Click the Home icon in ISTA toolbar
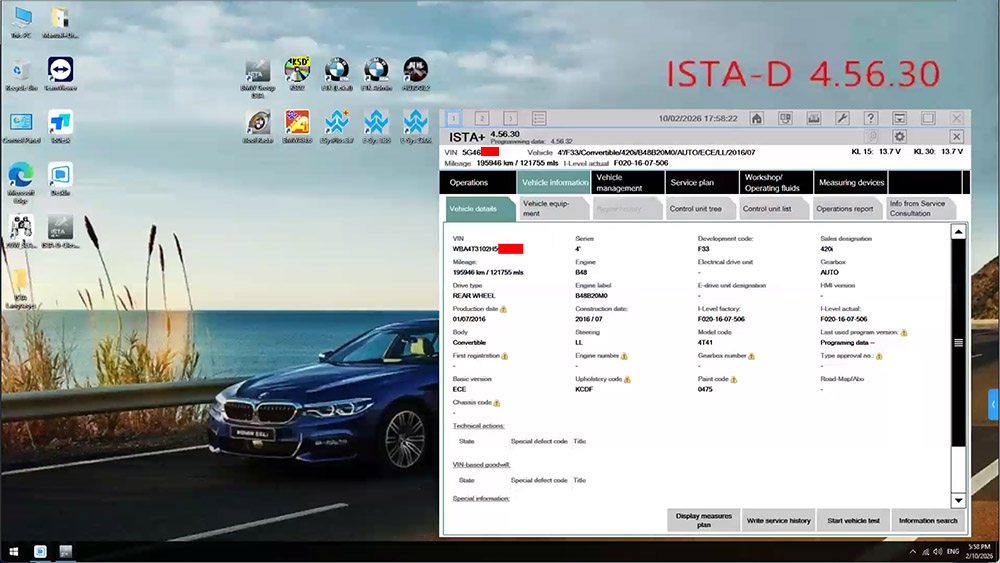Image resolution: width=1000 pixels, height=563 pixels. pos(757,118)
